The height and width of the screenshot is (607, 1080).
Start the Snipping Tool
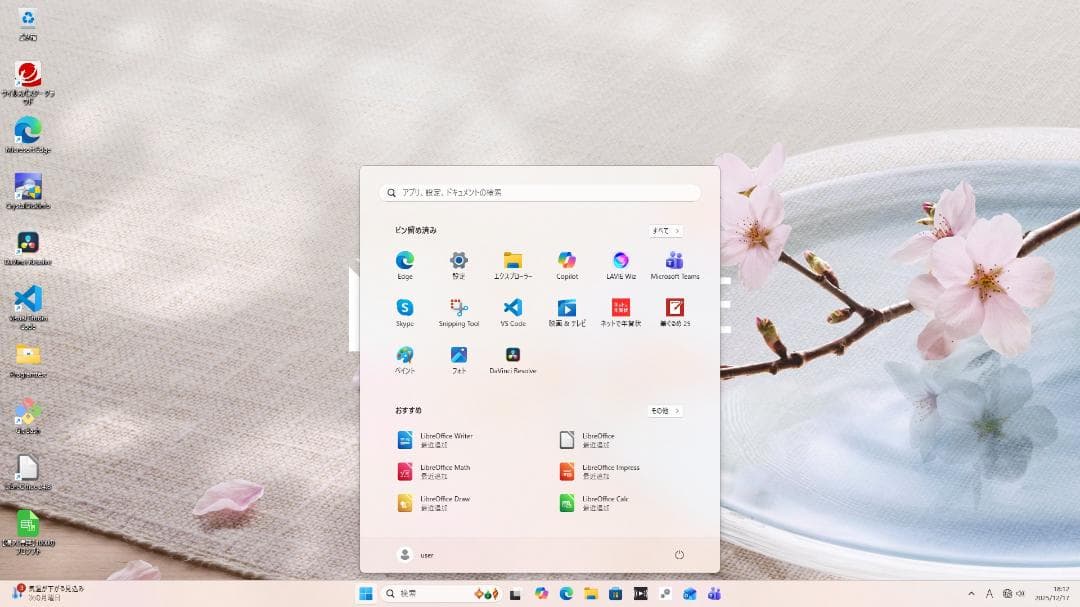(x=459, y=309)
